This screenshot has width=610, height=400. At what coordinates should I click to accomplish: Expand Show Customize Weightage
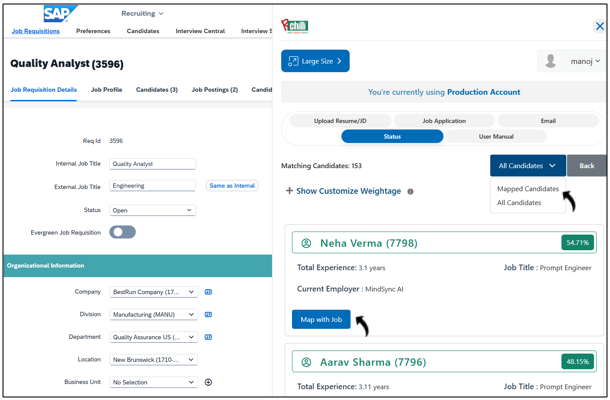point(343,191)
